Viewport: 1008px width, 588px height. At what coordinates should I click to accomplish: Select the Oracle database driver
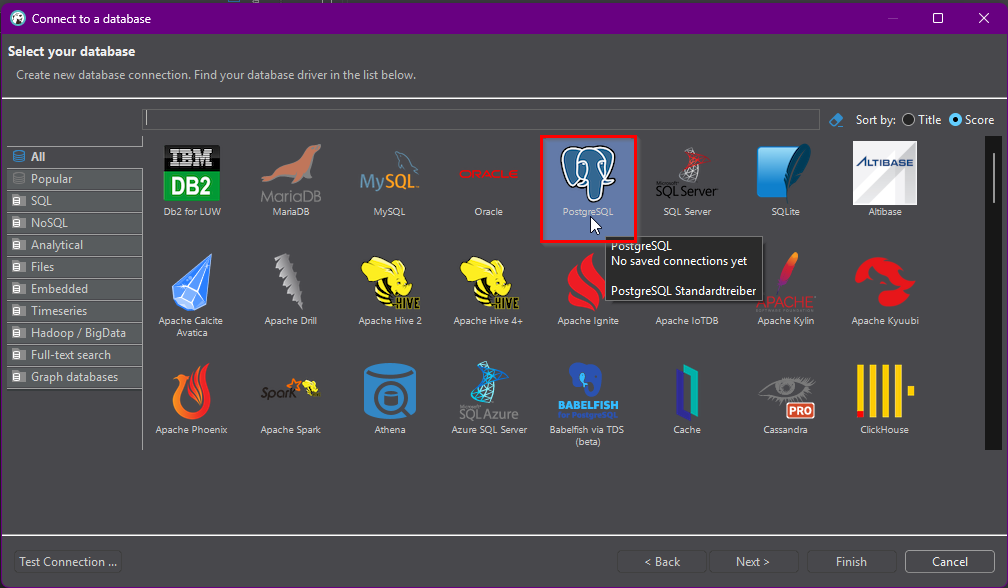pyautogui.click(x=488, y=174)
